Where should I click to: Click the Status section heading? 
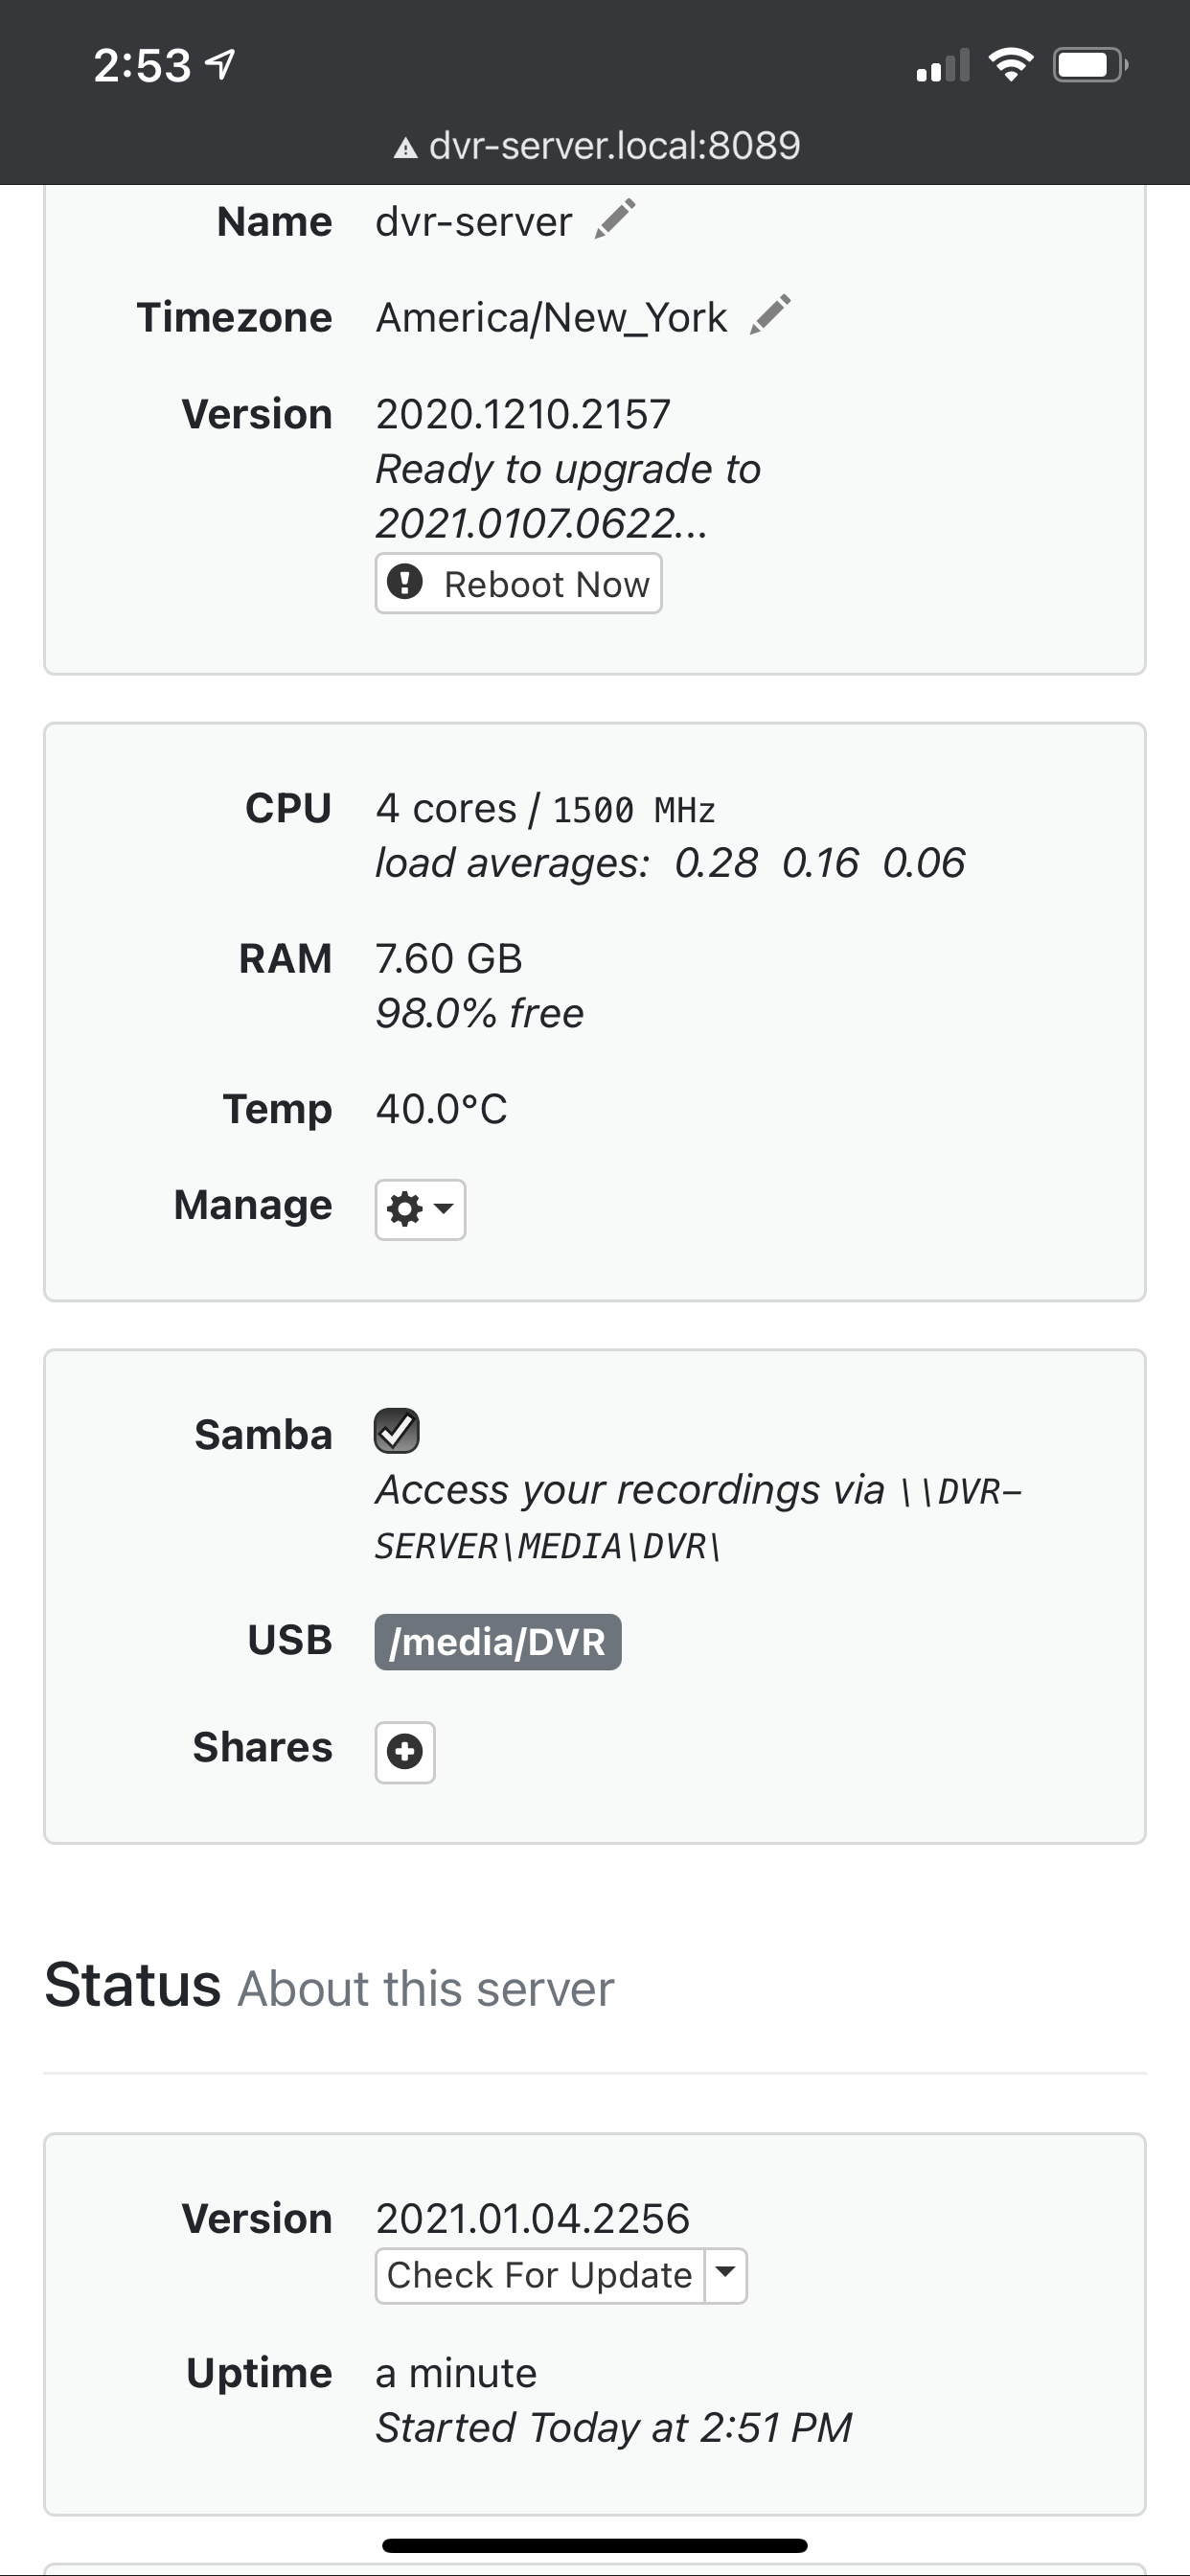[132, 1985]
